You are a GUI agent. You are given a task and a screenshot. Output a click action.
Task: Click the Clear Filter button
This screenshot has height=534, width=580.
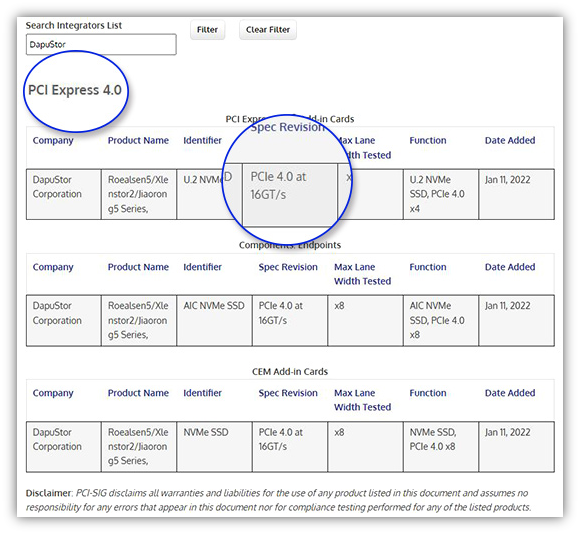point(268,30)
